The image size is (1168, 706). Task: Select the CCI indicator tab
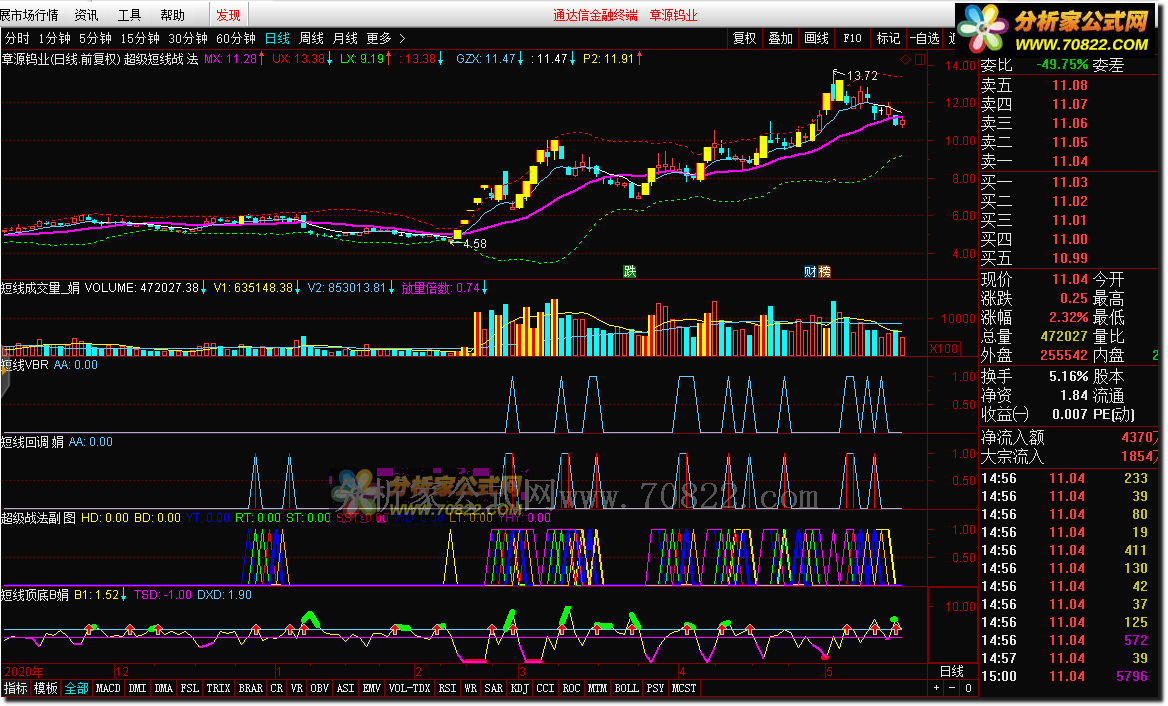point(545,688)
